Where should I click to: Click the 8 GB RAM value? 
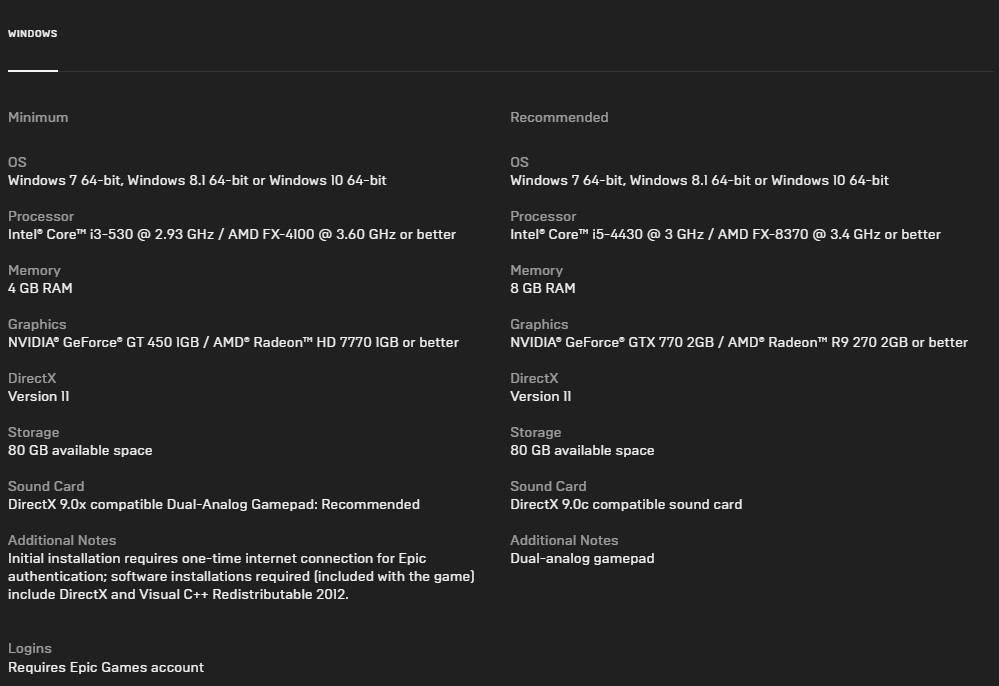[543, 289]
